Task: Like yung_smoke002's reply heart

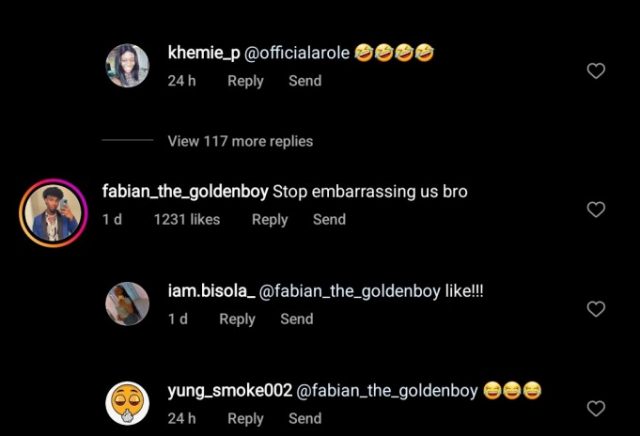Action: [x=596, y=408]
